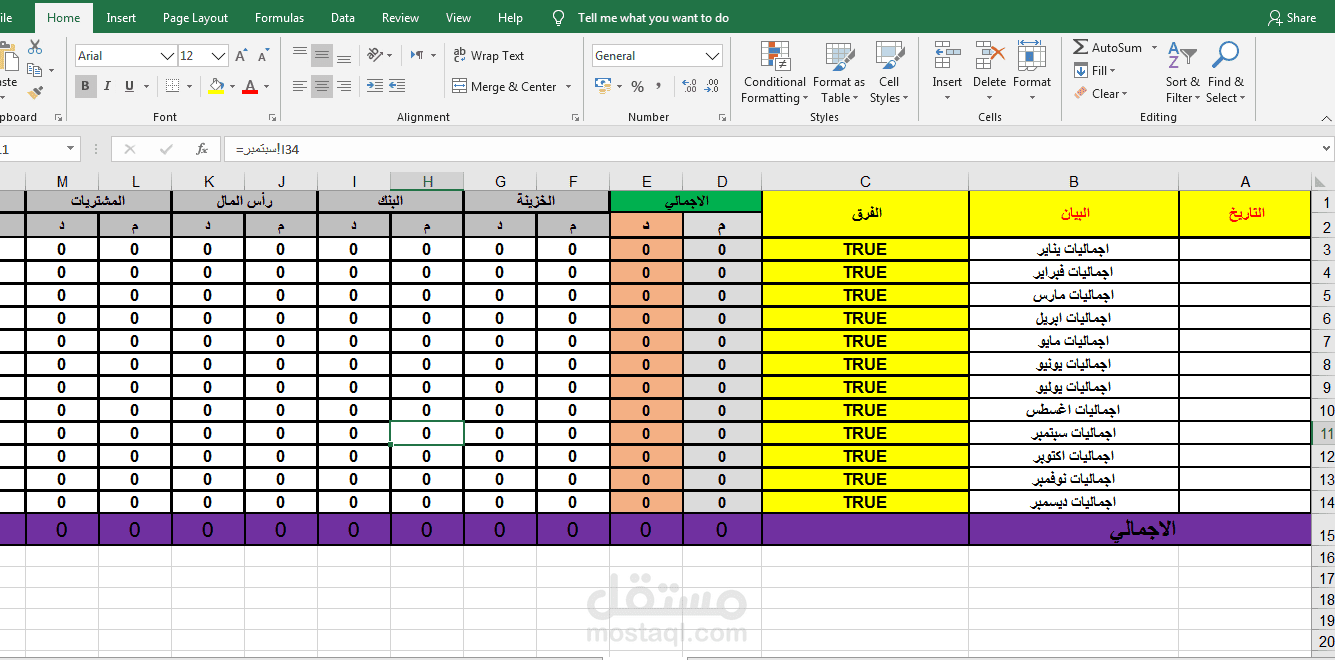Open the Help tab
This screenshot has width=1335, height=660.
point(510,18)
